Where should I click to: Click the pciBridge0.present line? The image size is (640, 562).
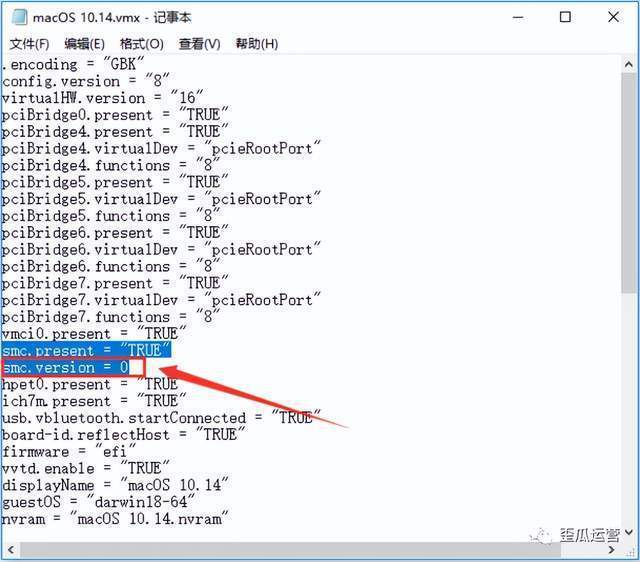(x=115, y=115)
